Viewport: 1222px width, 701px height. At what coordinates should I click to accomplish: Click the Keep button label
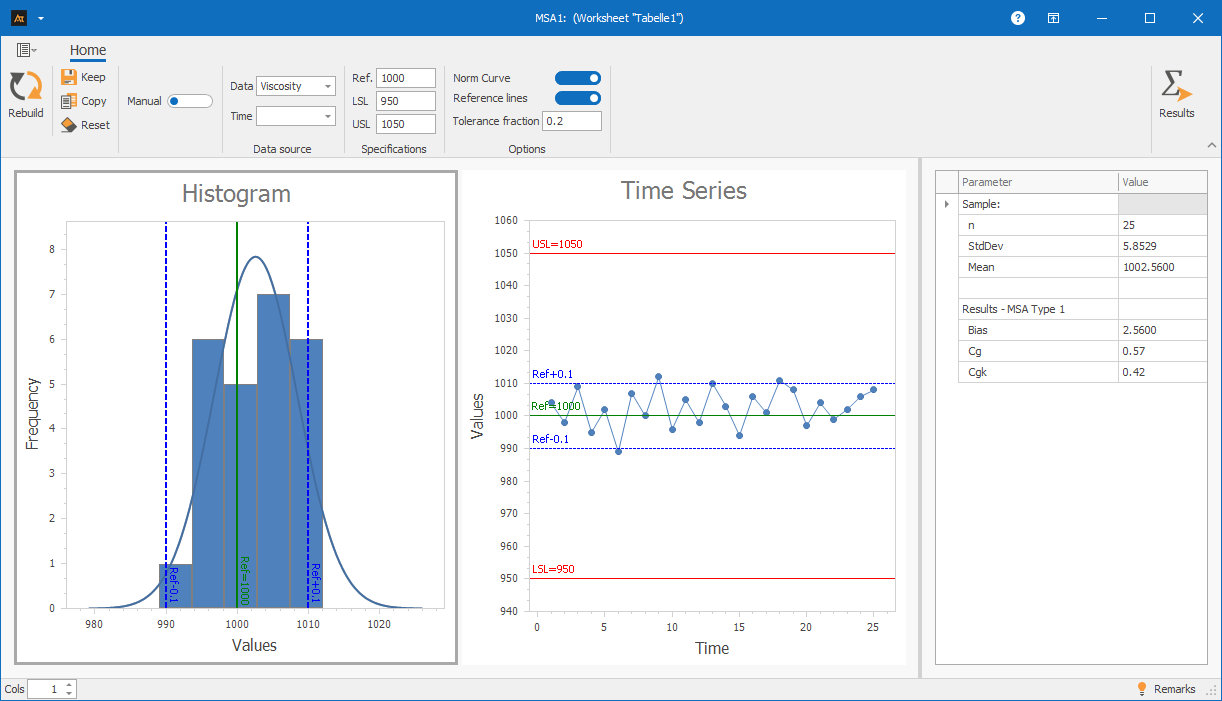[x=93, y=77]
